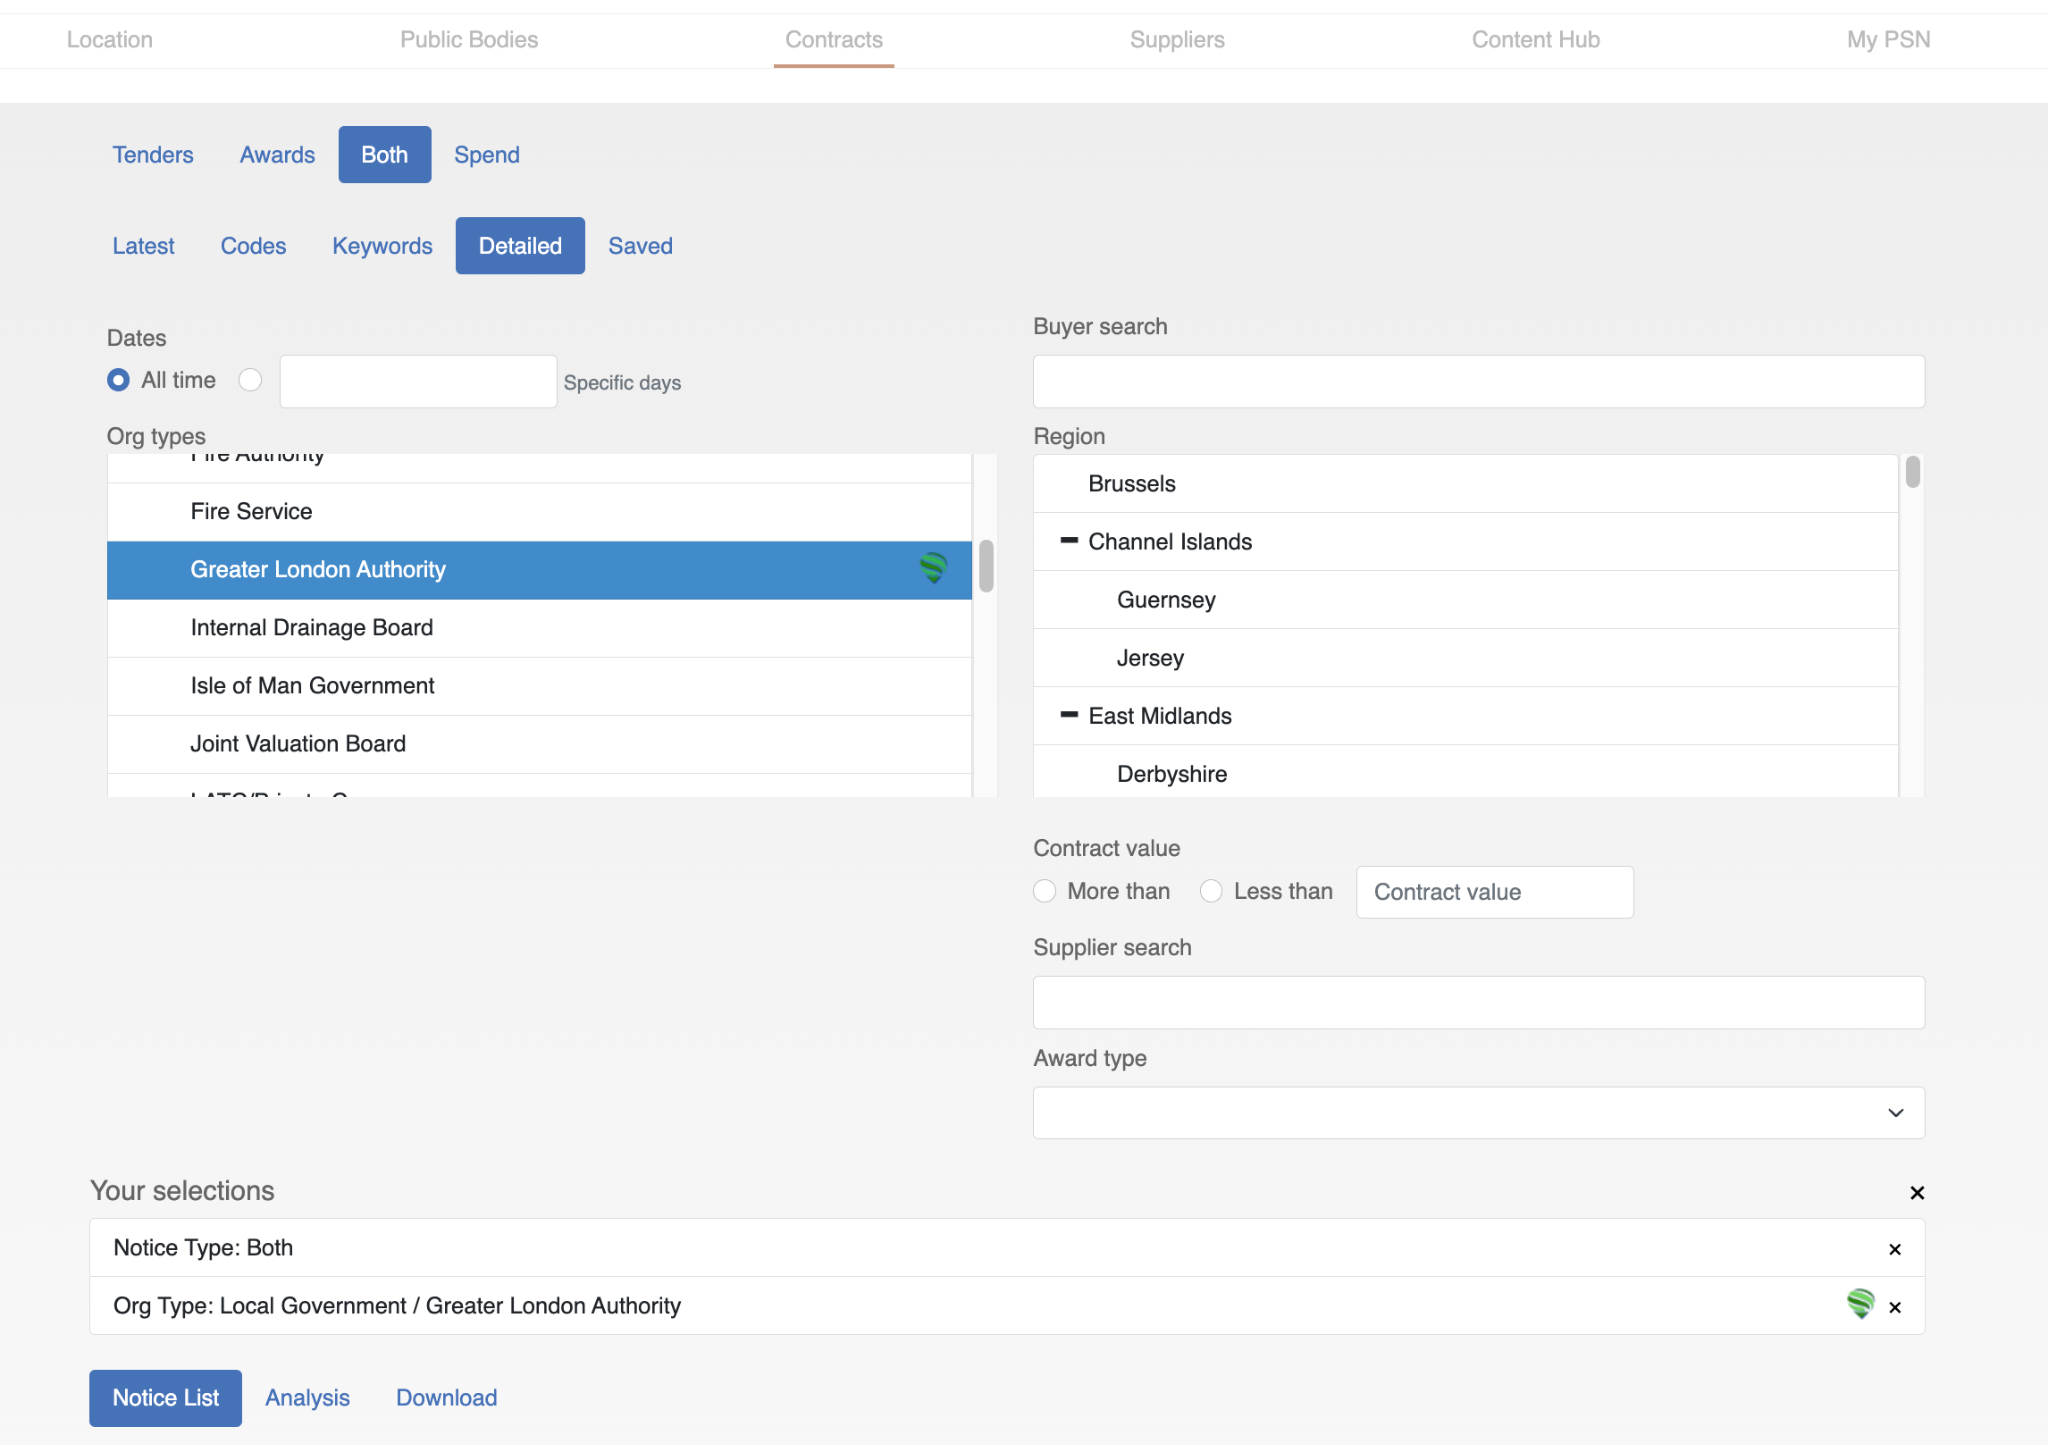The image size is (2048, 1445).
Task: Go to the Content Hub tab
Action: [x=1536, y=40]
